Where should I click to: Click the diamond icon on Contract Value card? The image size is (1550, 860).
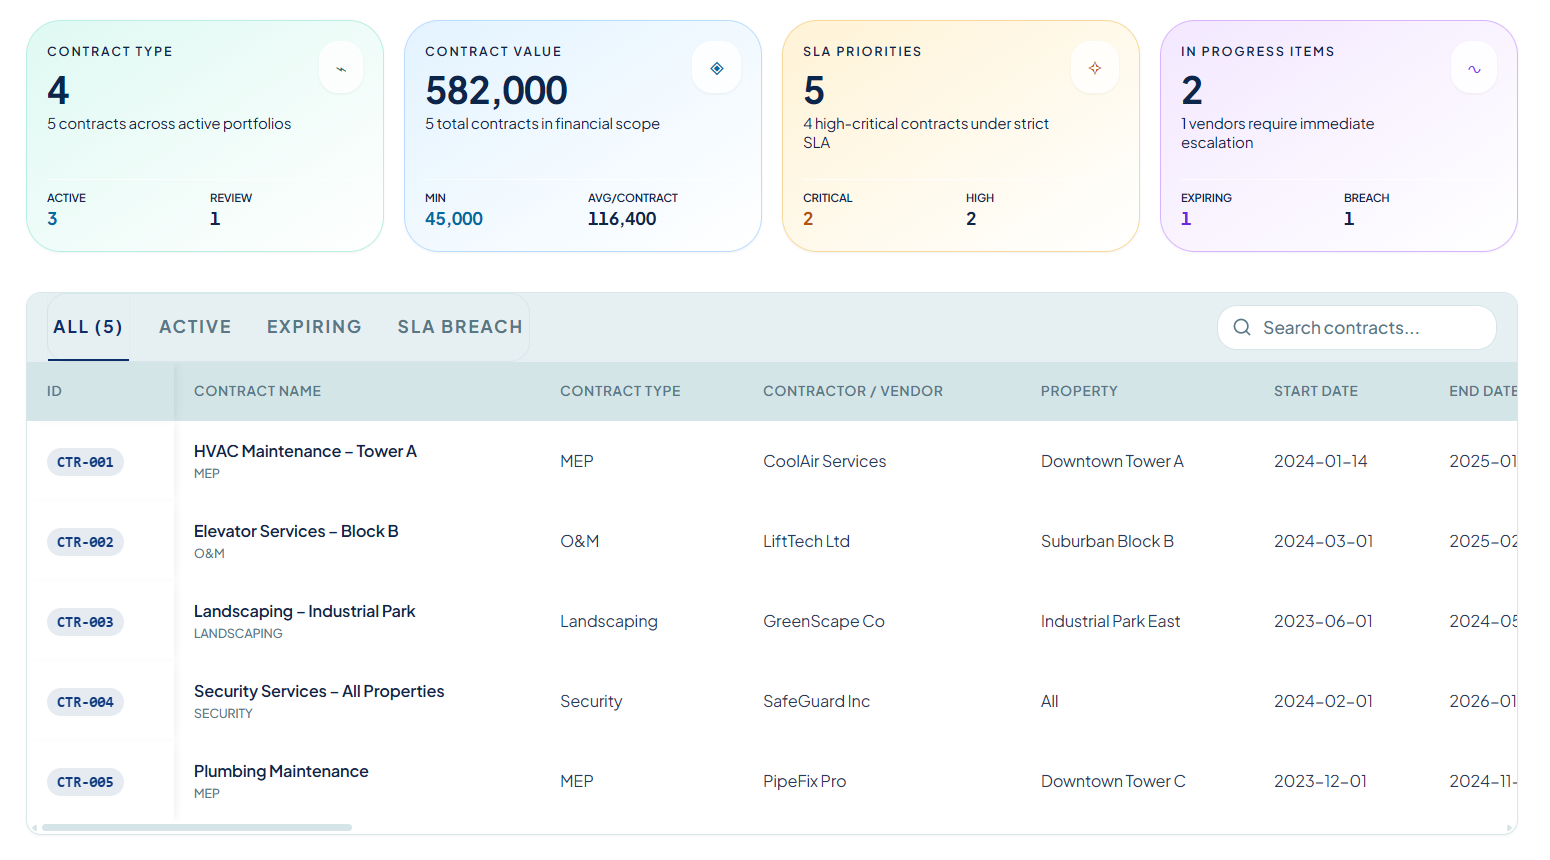[x=717, y=69]
